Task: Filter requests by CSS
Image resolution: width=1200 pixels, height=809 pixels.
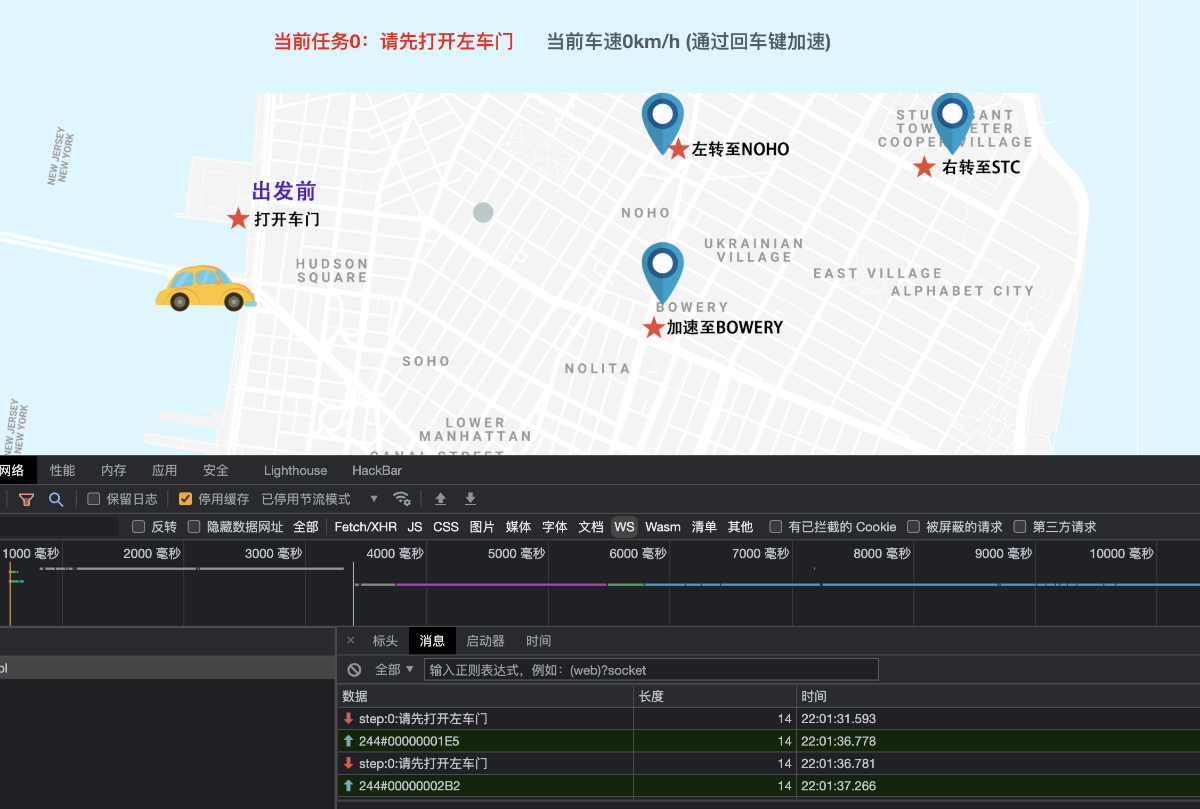Action: coord(446,527)
